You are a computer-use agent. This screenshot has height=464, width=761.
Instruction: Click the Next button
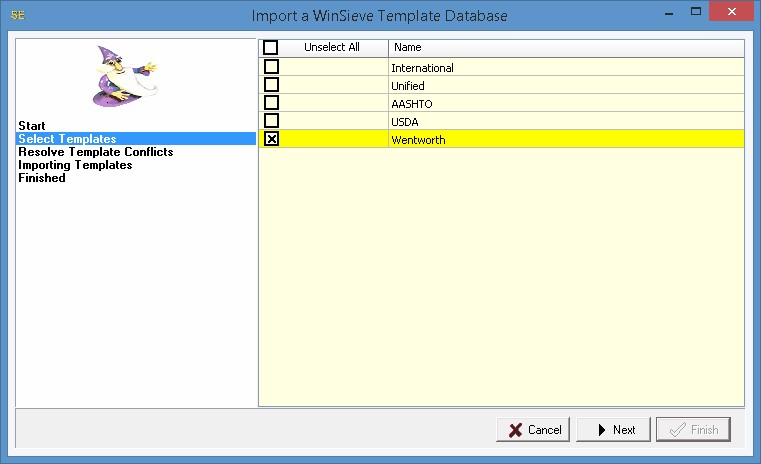(612, 430)
